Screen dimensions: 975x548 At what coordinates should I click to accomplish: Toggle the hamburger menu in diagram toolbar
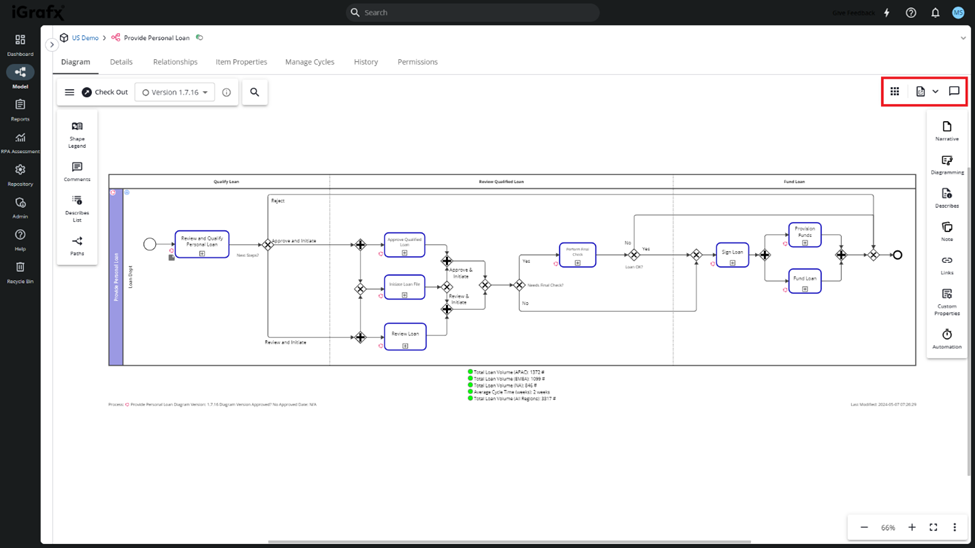(x=69, y=92)
